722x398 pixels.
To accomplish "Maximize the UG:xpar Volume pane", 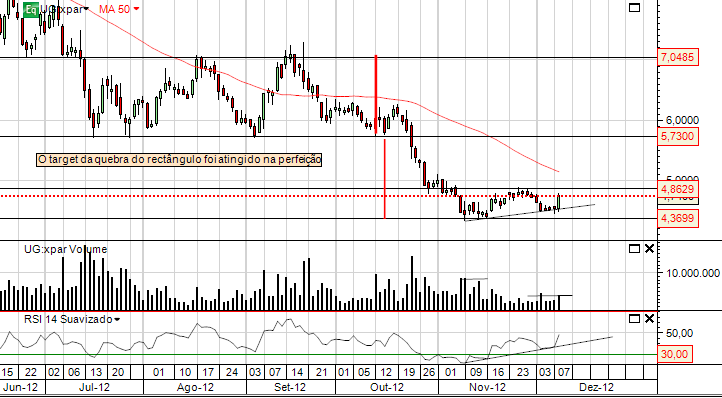I will click(x=635, y=249).
